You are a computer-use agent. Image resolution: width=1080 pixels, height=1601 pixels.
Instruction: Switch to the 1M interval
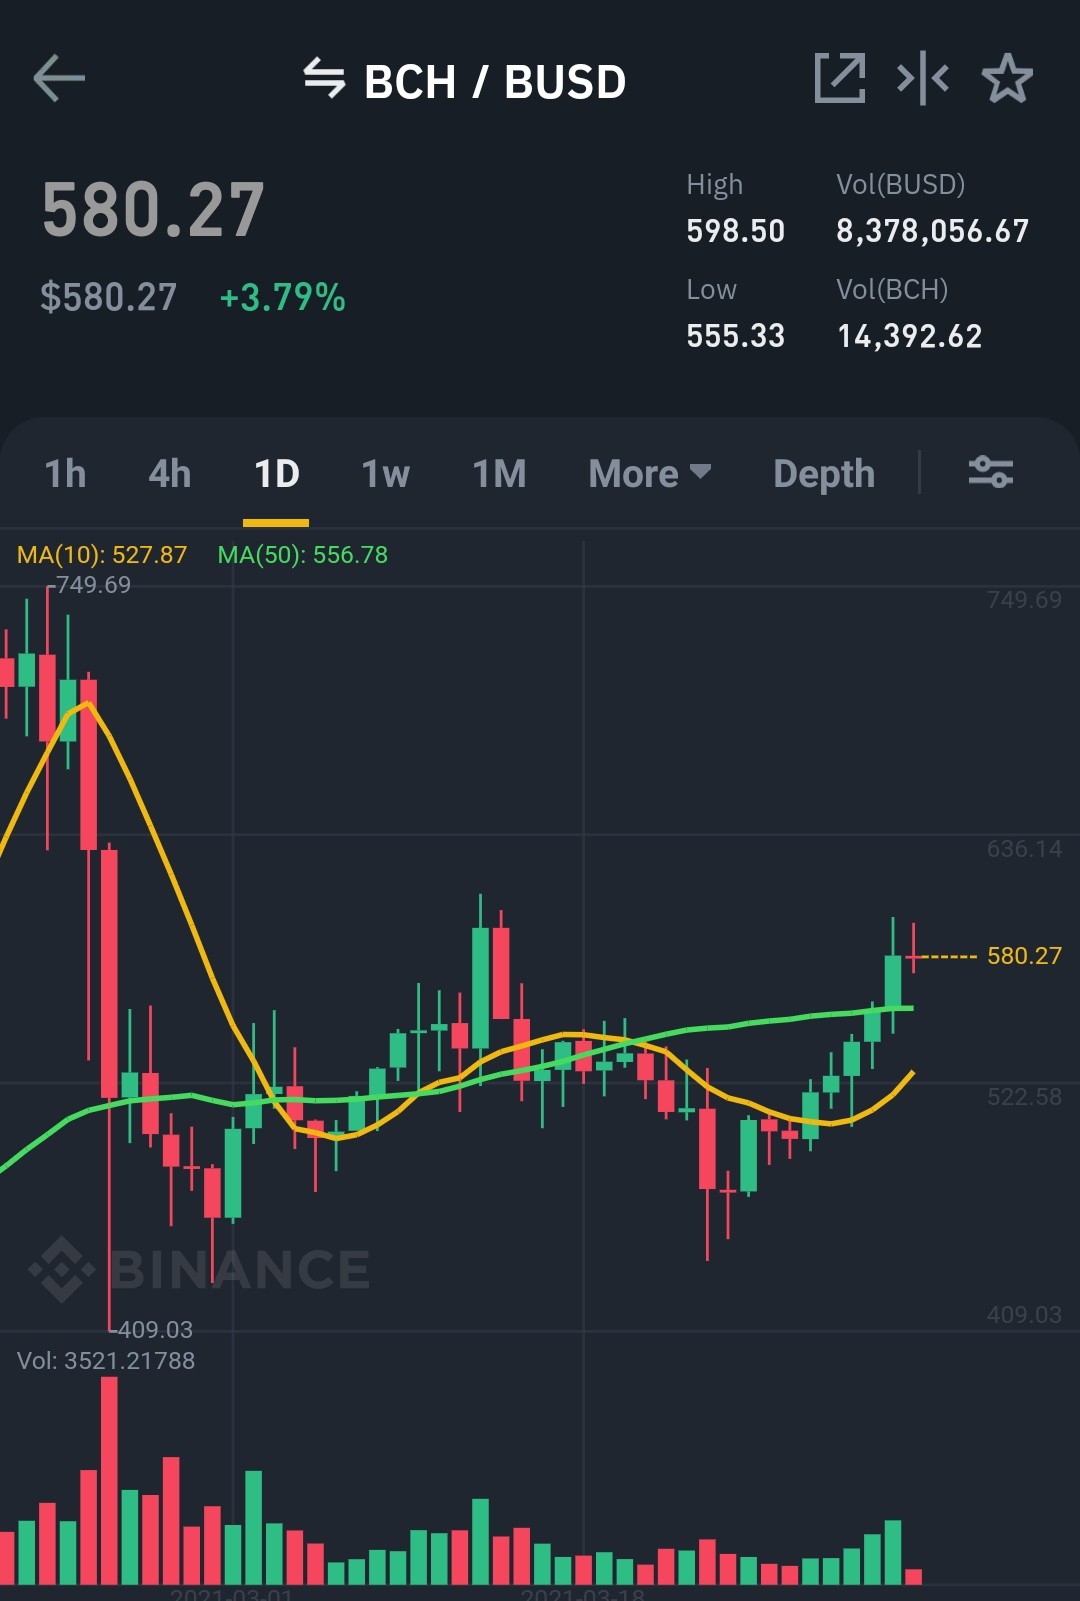pos(499,473)
